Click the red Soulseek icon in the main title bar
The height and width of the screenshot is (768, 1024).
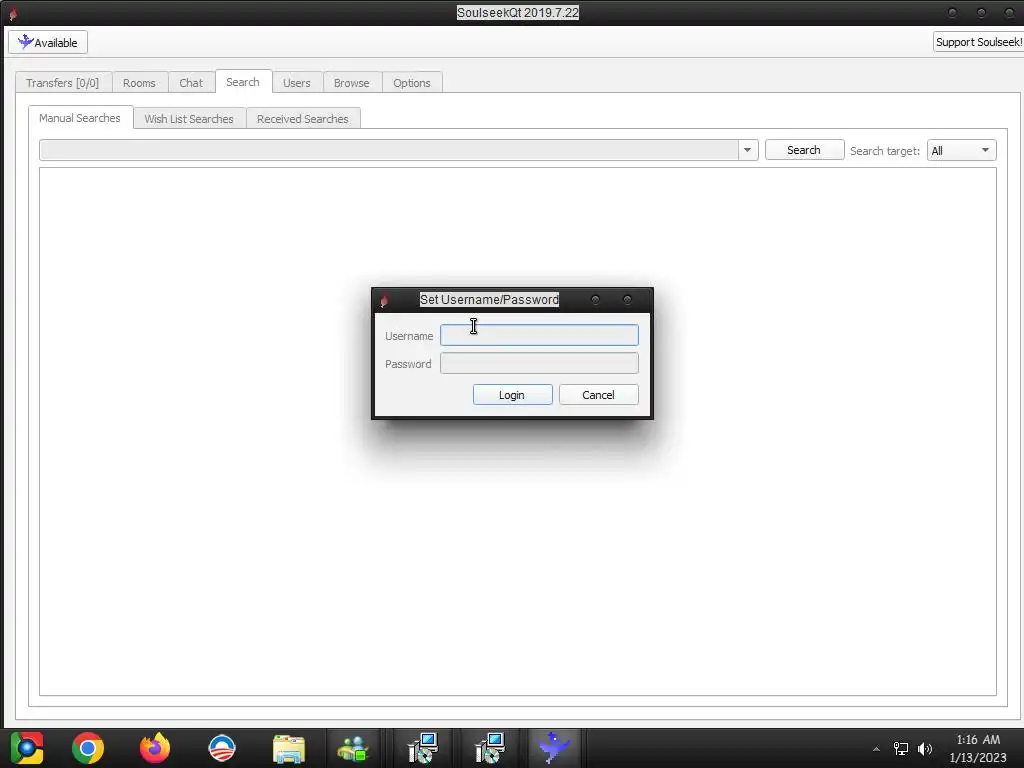pos(12,13)
